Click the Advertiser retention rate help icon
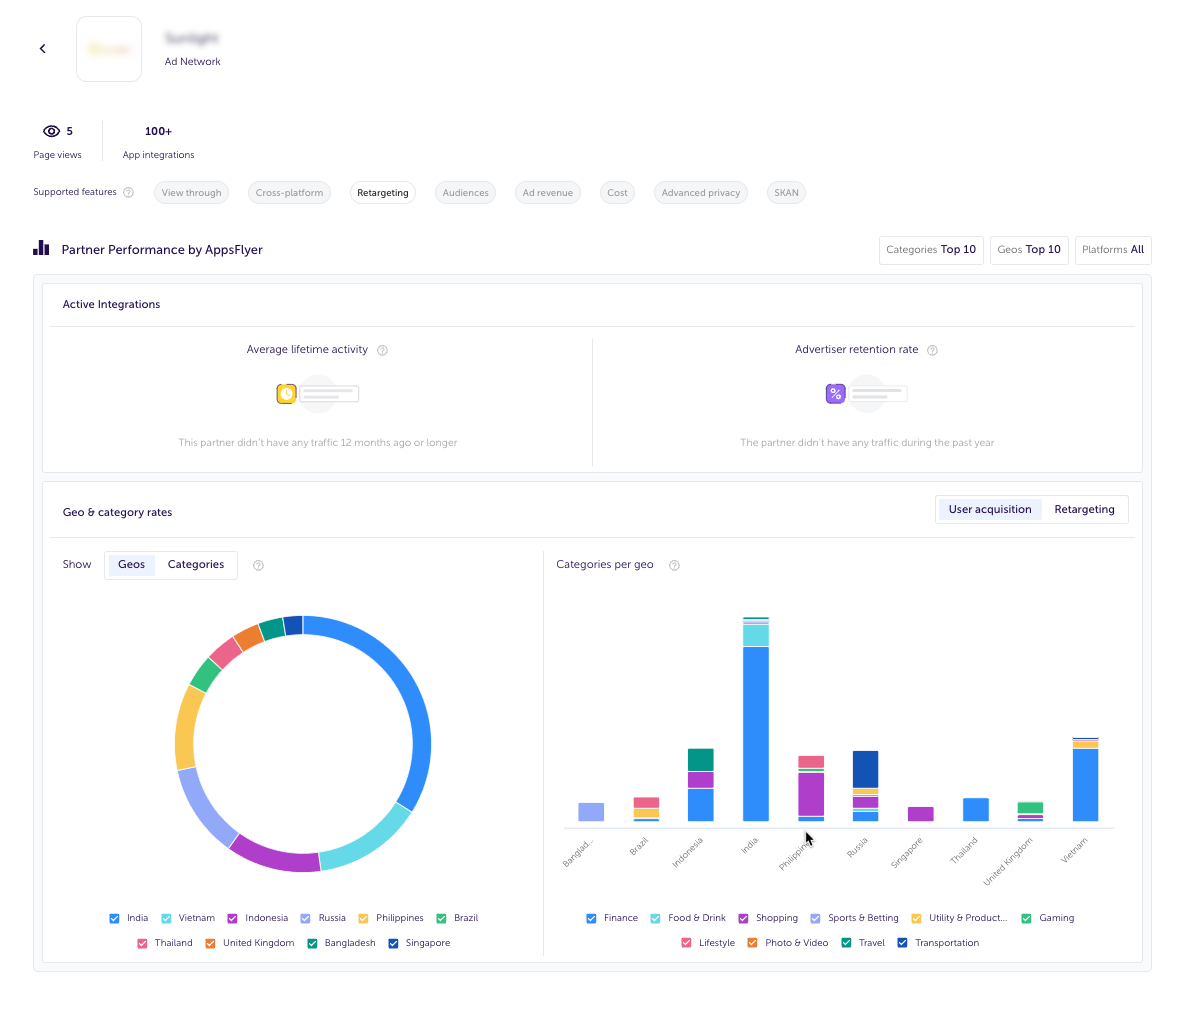The width and height of the screenshot is (1197, 1012). (932, 350)
